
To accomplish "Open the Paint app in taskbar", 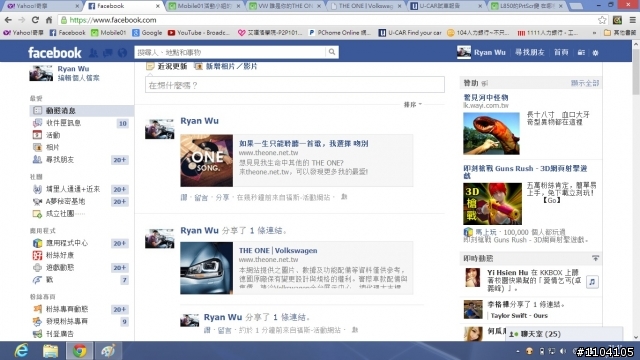I will [108, 351].
